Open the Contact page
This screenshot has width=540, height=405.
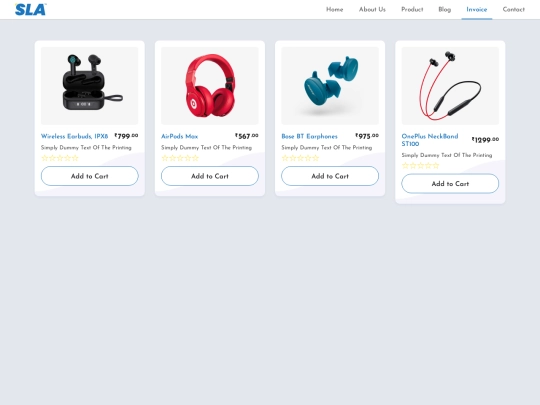[x=513, y=10]
